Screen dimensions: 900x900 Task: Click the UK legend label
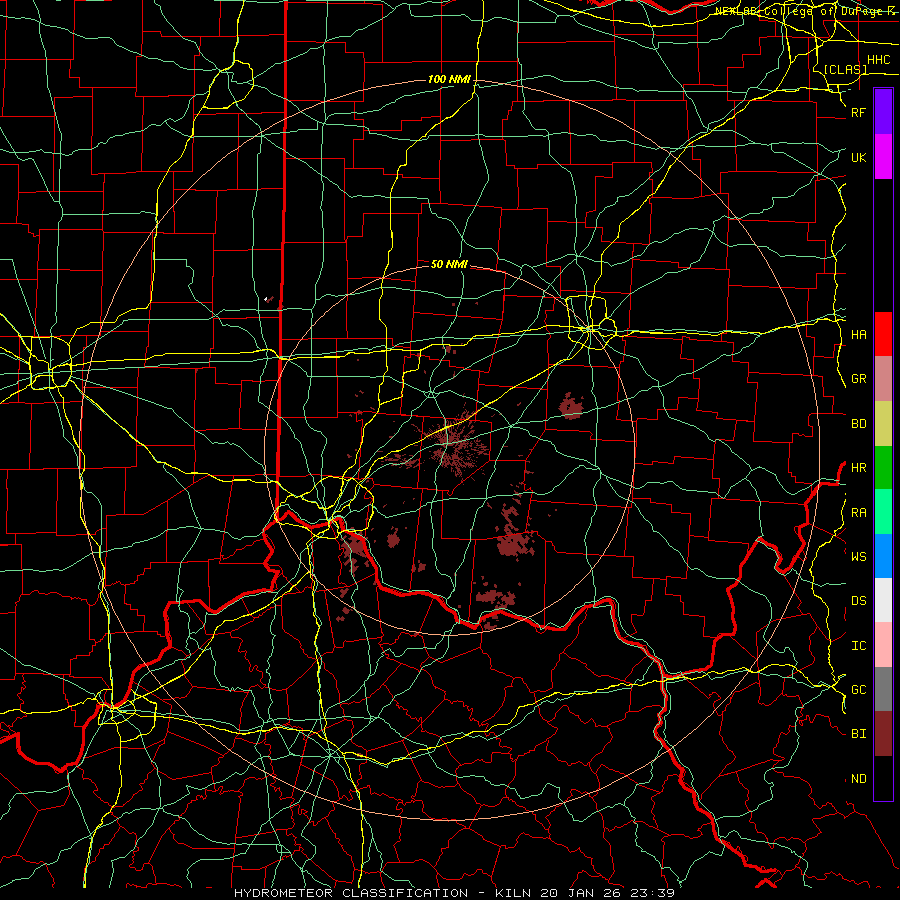[858, 157]
